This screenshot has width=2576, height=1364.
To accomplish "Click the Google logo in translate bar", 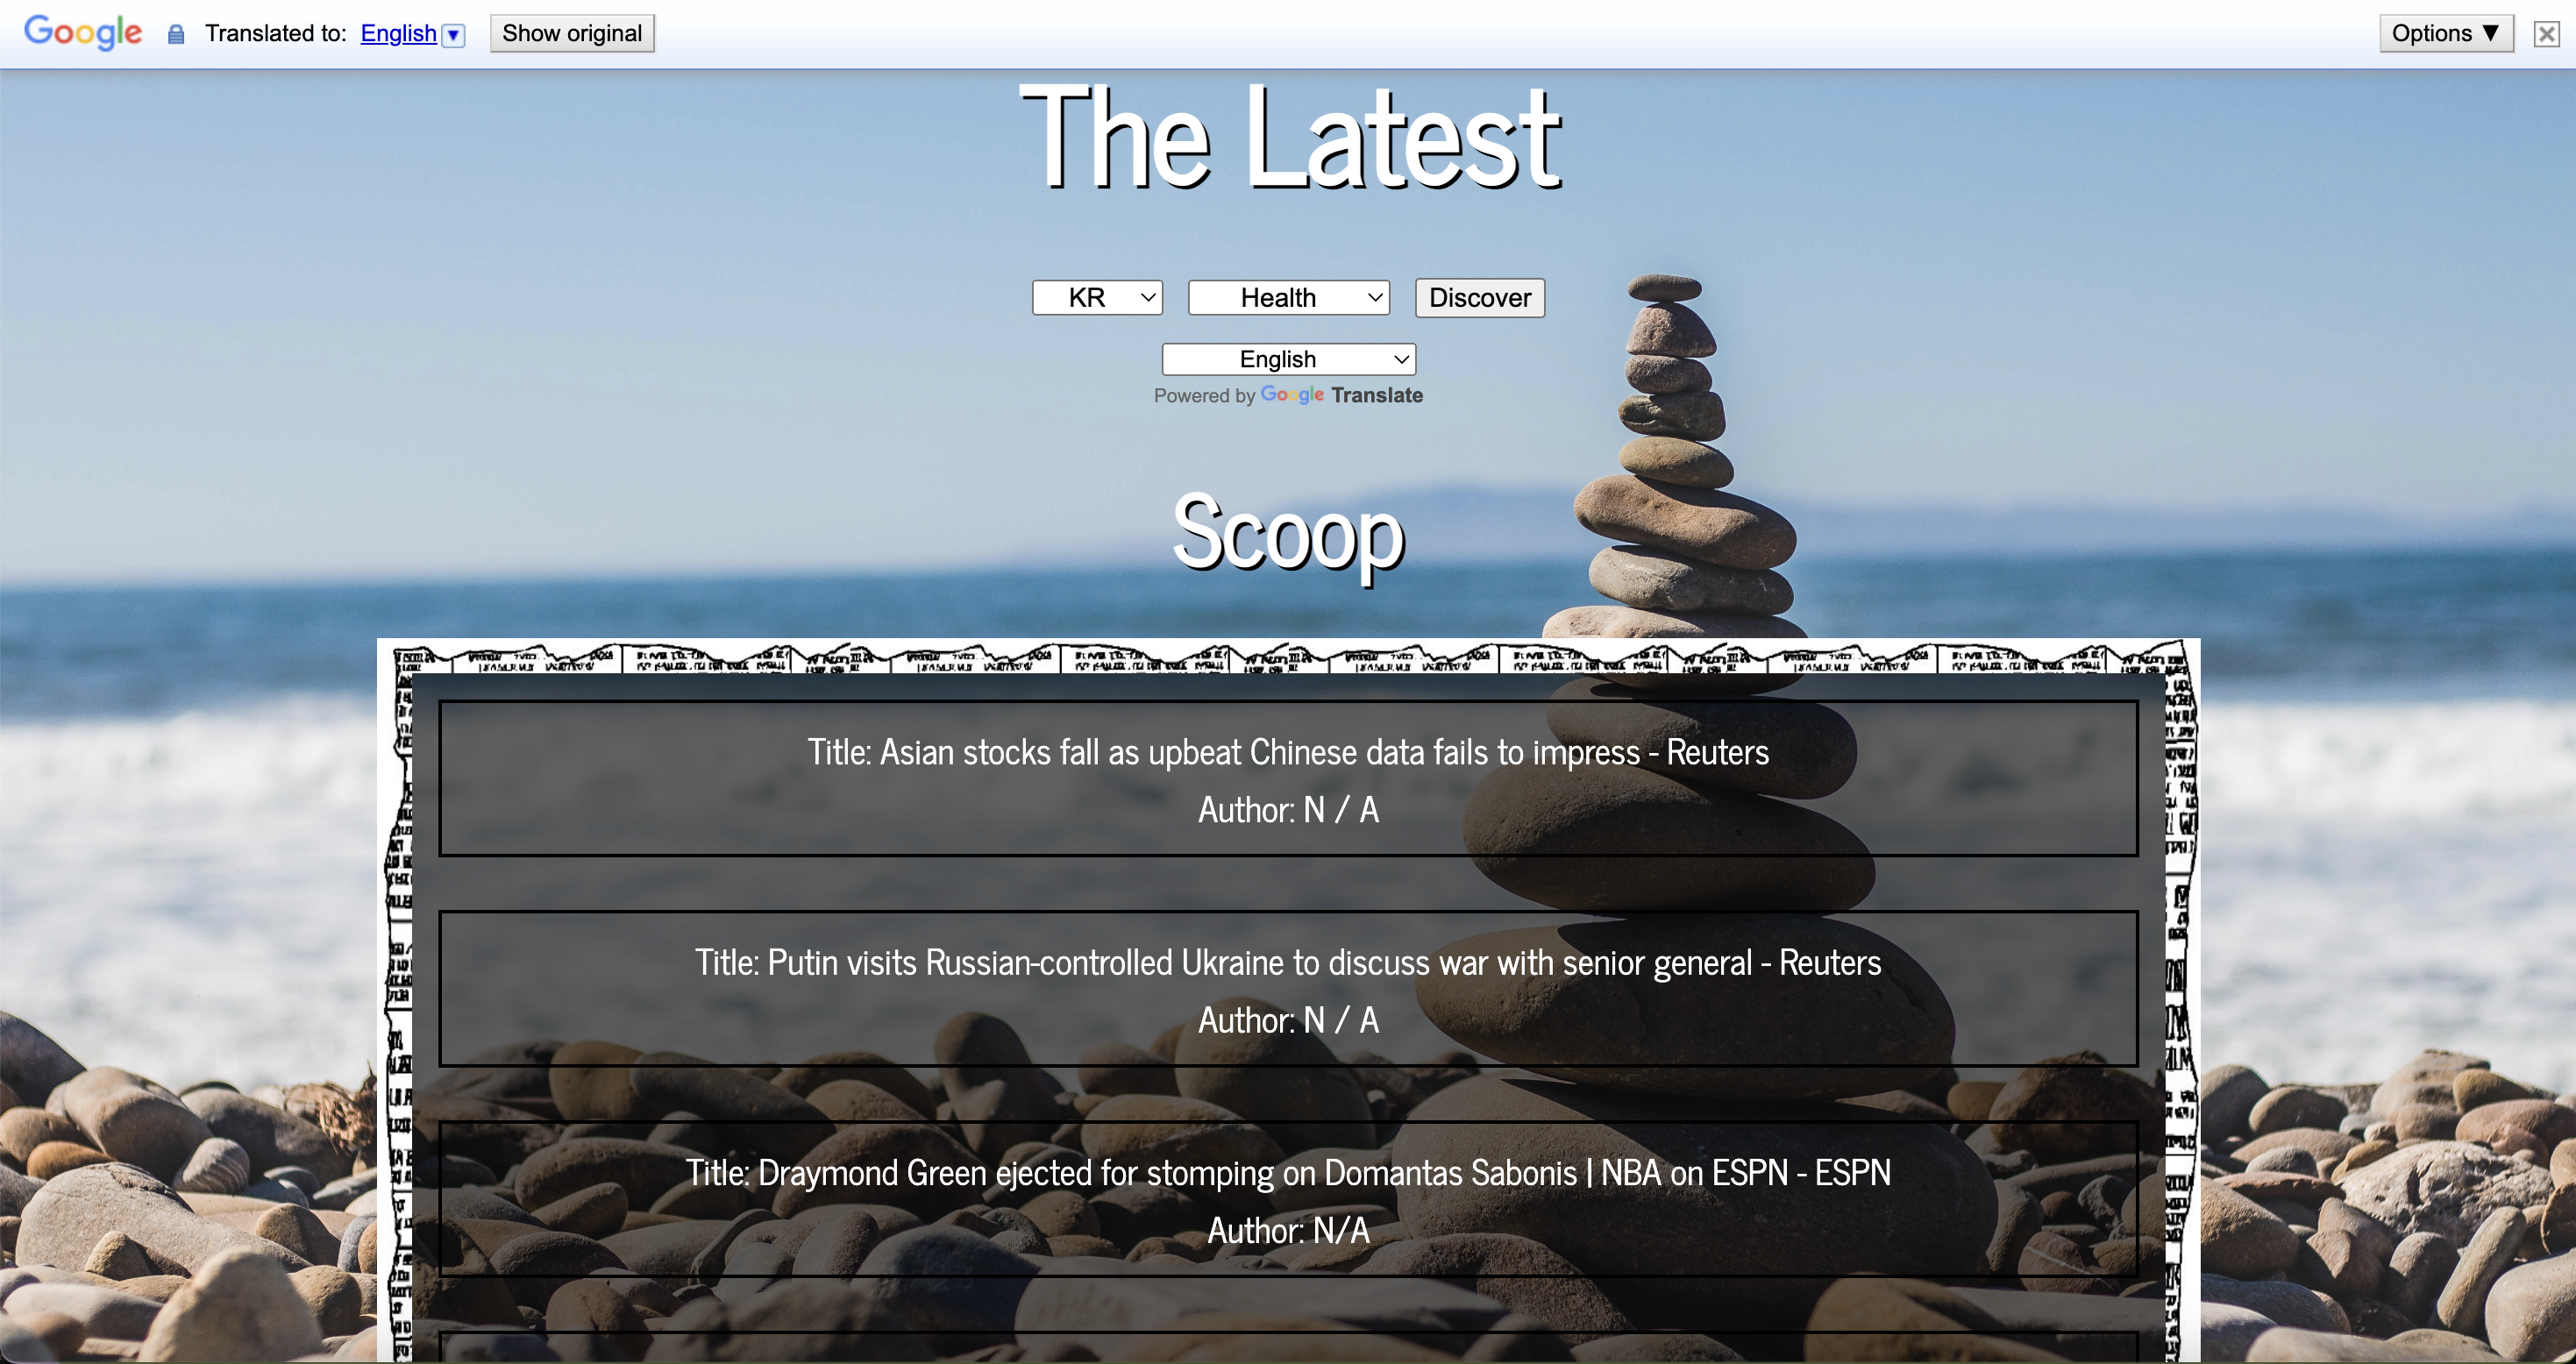I will (x=83, y=32).
